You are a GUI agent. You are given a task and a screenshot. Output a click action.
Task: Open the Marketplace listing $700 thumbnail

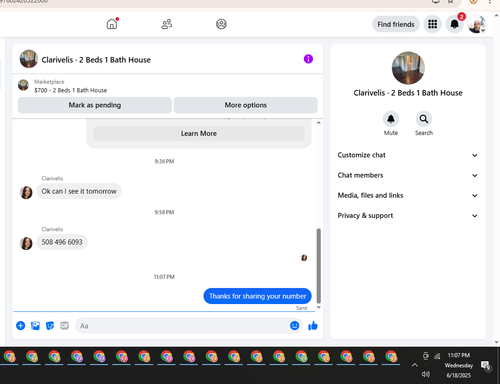[23, 85]
